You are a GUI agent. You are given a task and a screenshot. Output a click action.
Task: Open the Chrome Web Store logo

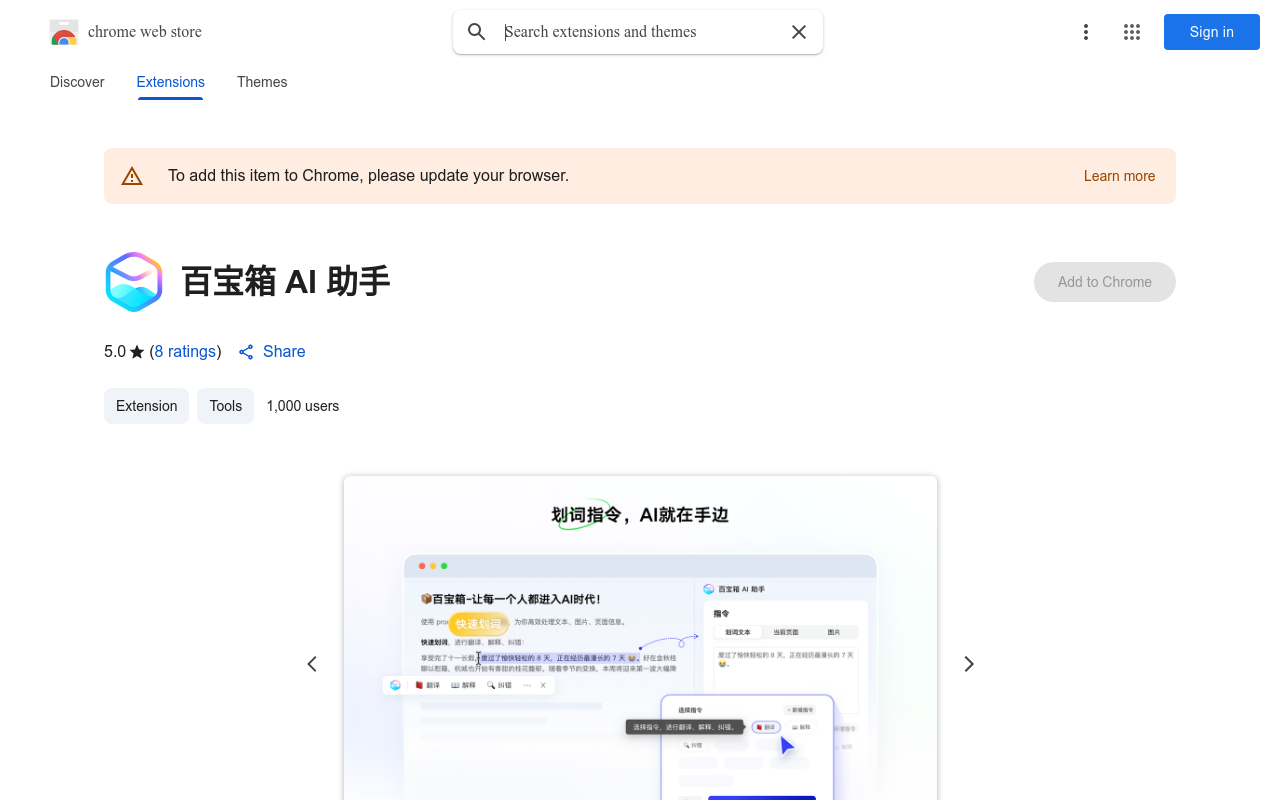(64, 32)
